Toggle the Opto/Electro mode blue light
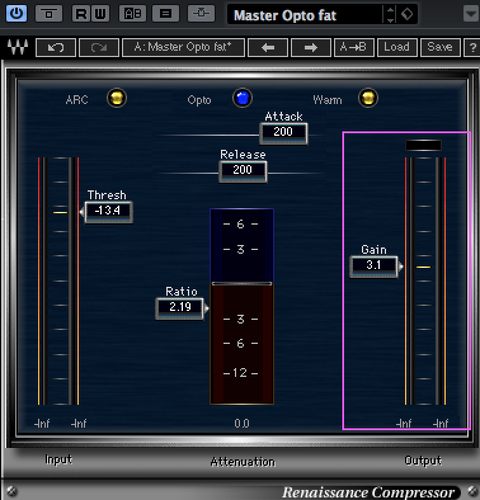This screenshot has height=500, width=480. pyautogui.click(x=242, y=98)
